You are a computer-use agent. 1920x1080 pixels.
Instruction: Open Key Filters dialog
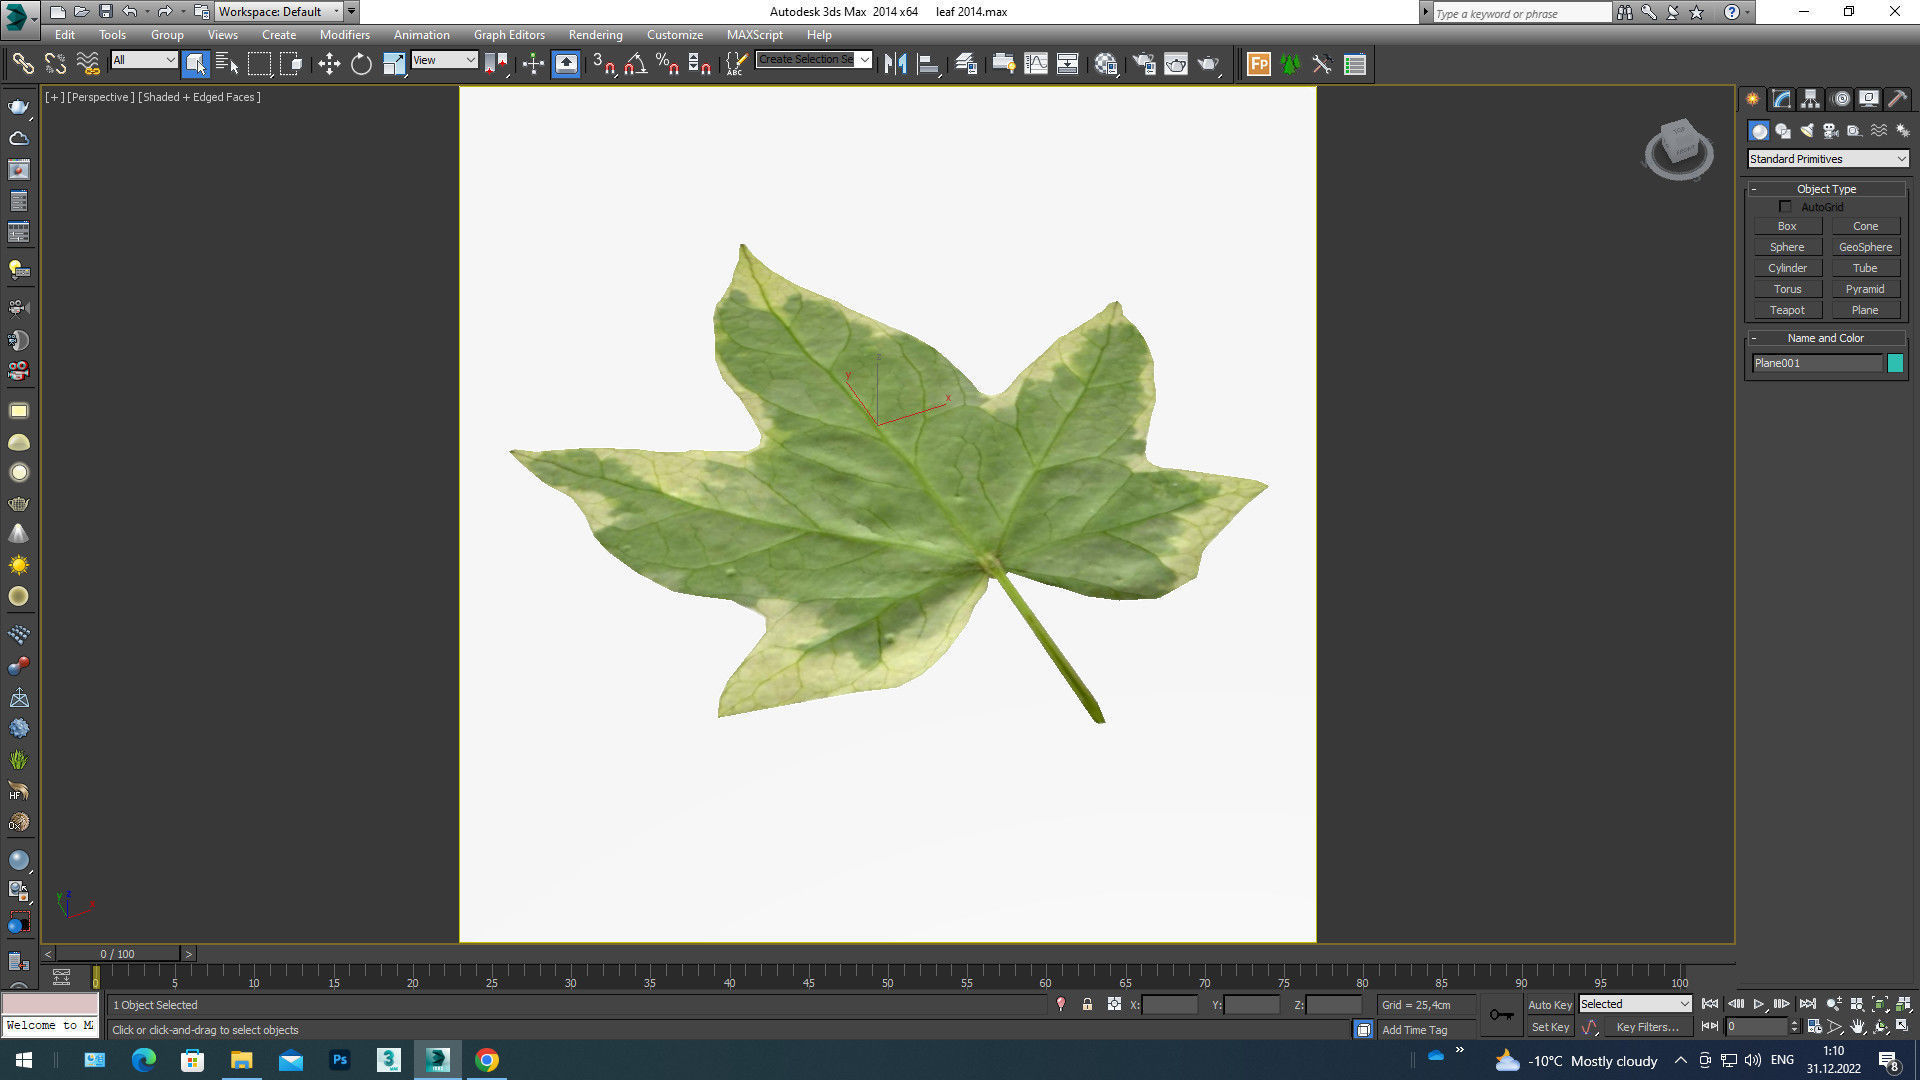(1647, 1027)
